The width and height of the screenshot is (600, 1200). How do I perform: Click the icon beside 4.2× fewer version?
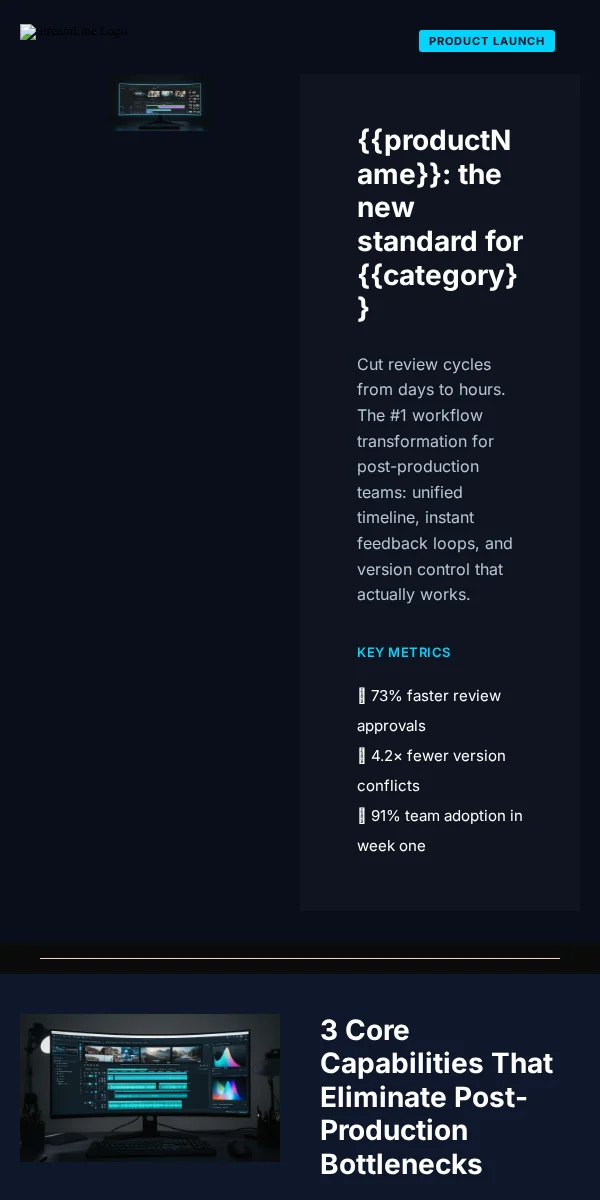click(x=362, y=756)
